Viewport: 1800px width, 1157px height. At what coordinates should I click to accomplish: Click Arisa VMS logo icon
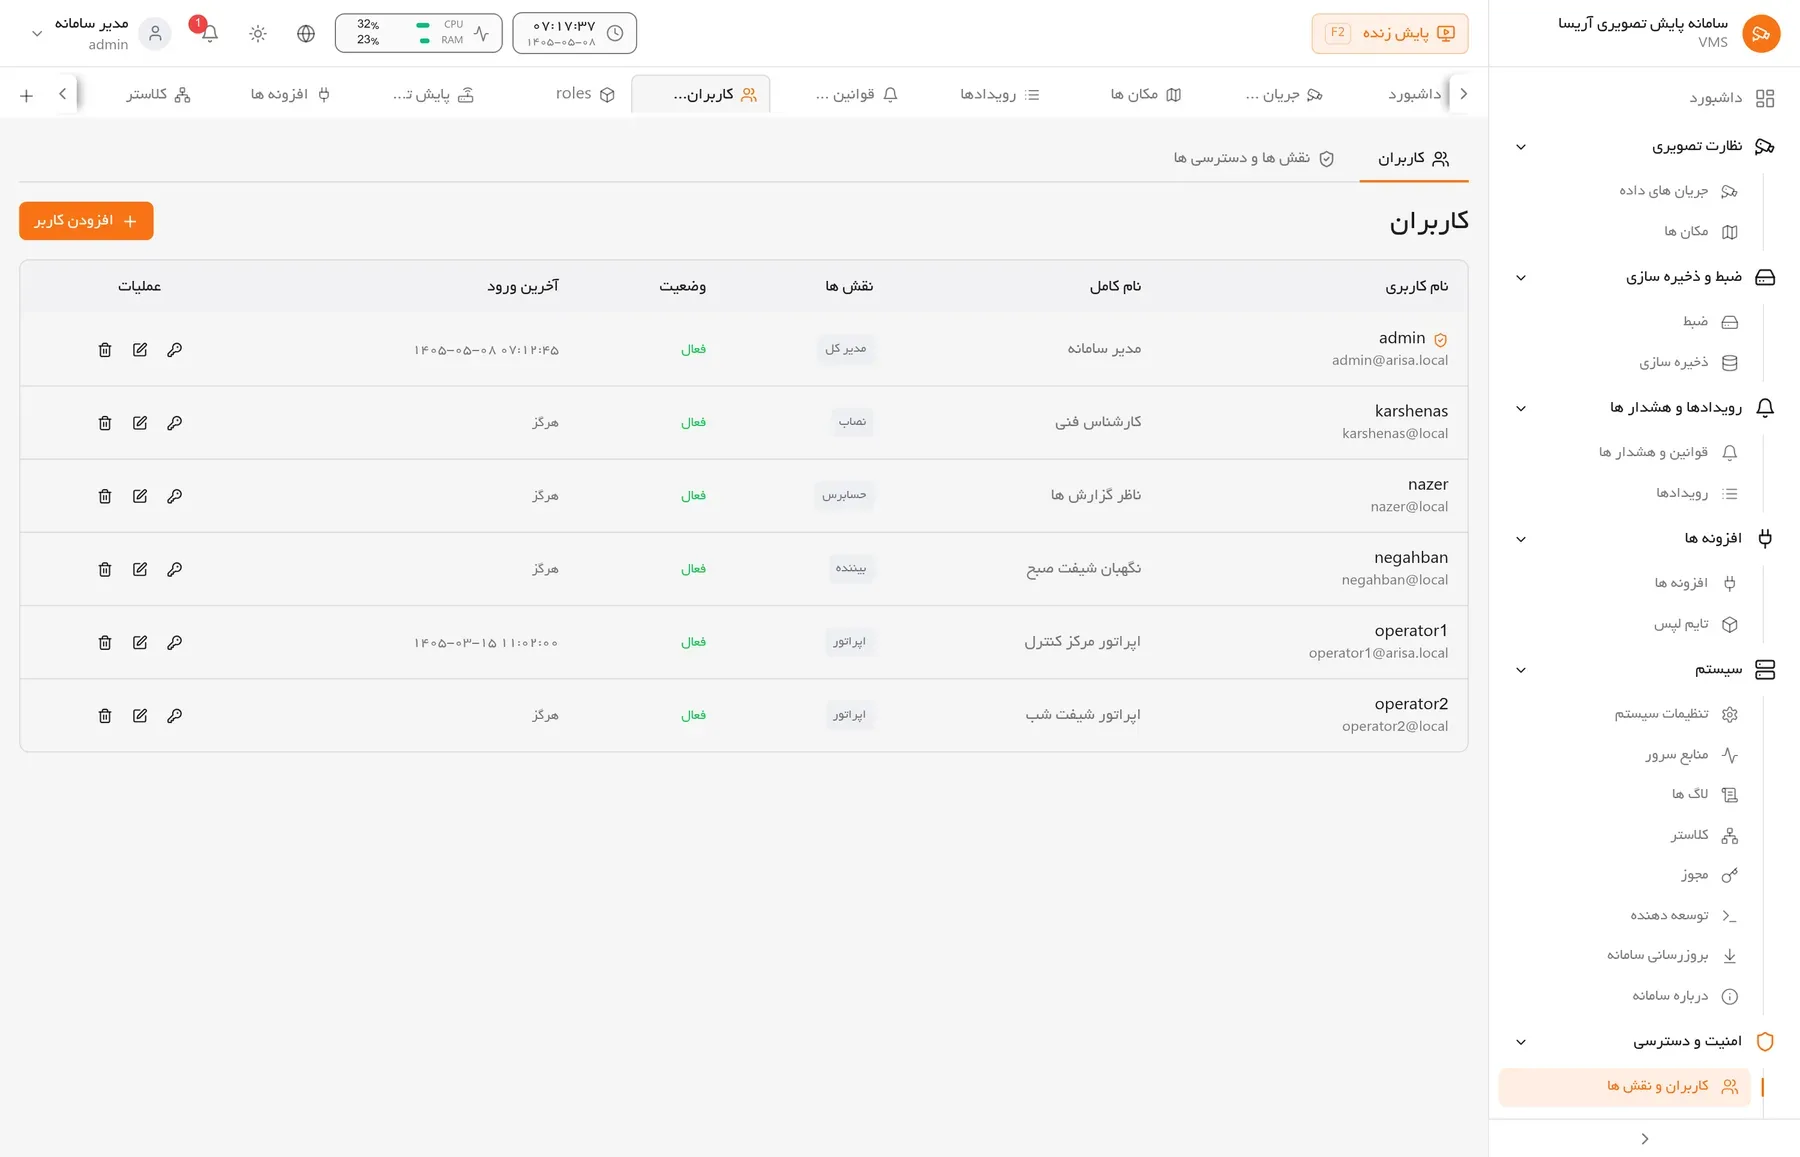[x=1761, y=33]
